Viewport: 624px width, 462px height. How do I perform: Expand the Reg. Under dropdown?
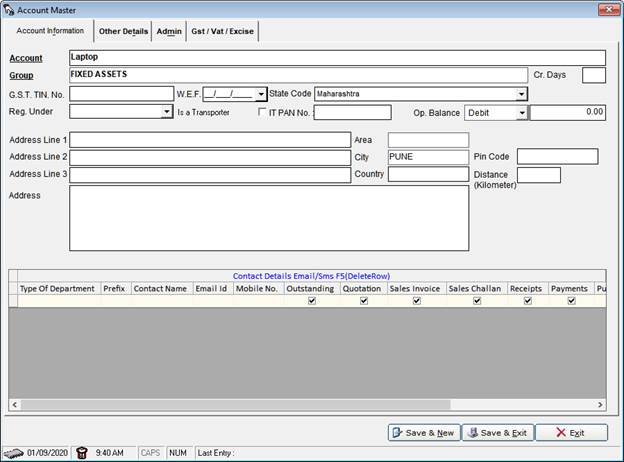tap(167, 113)
